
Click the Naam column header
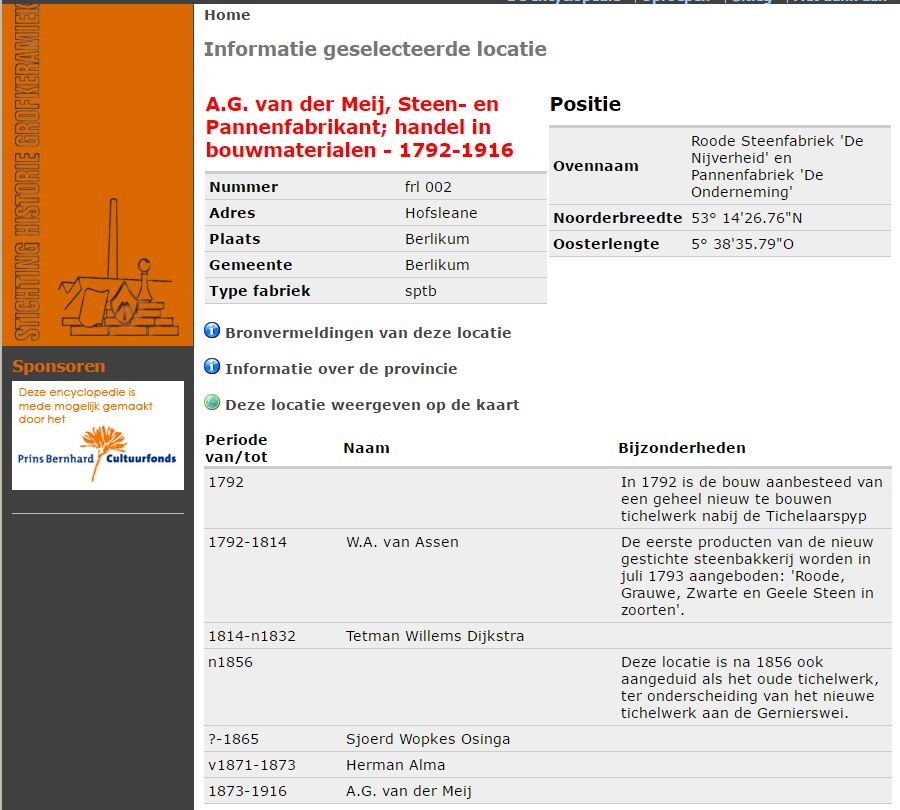point(366,448)
